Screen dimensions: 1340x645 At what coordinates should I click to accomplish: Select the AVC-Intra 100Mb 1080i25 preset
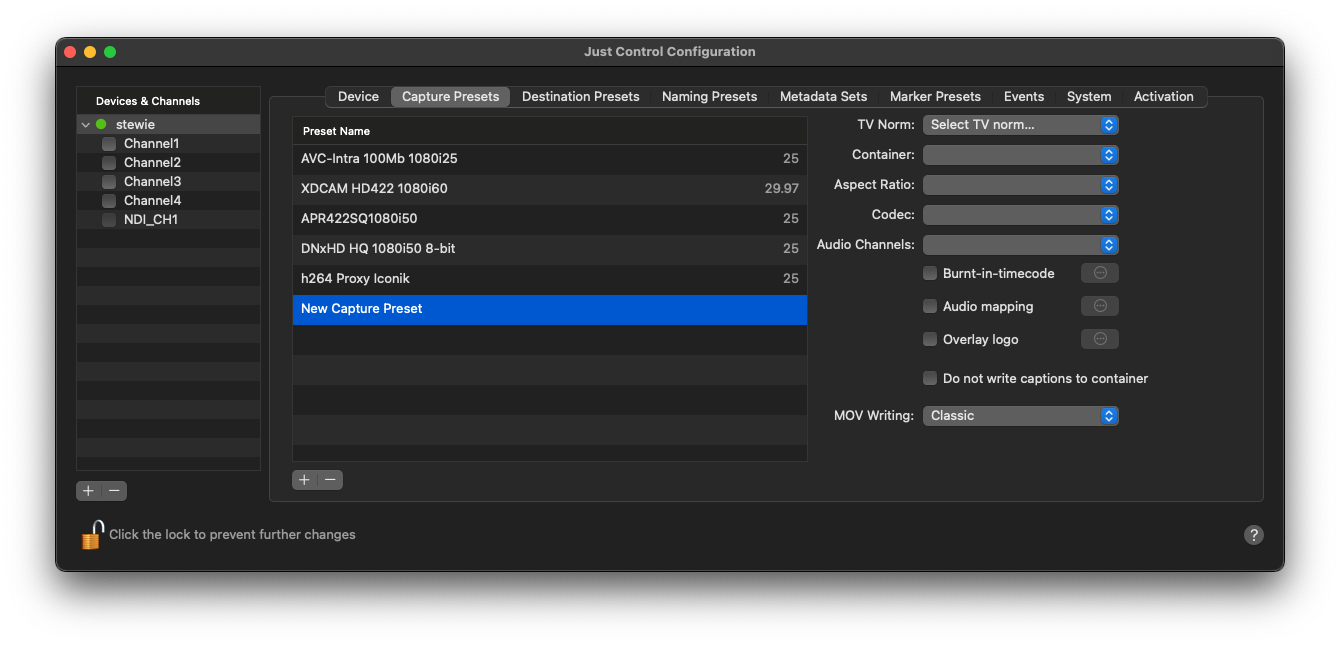(x=549, y=159)
